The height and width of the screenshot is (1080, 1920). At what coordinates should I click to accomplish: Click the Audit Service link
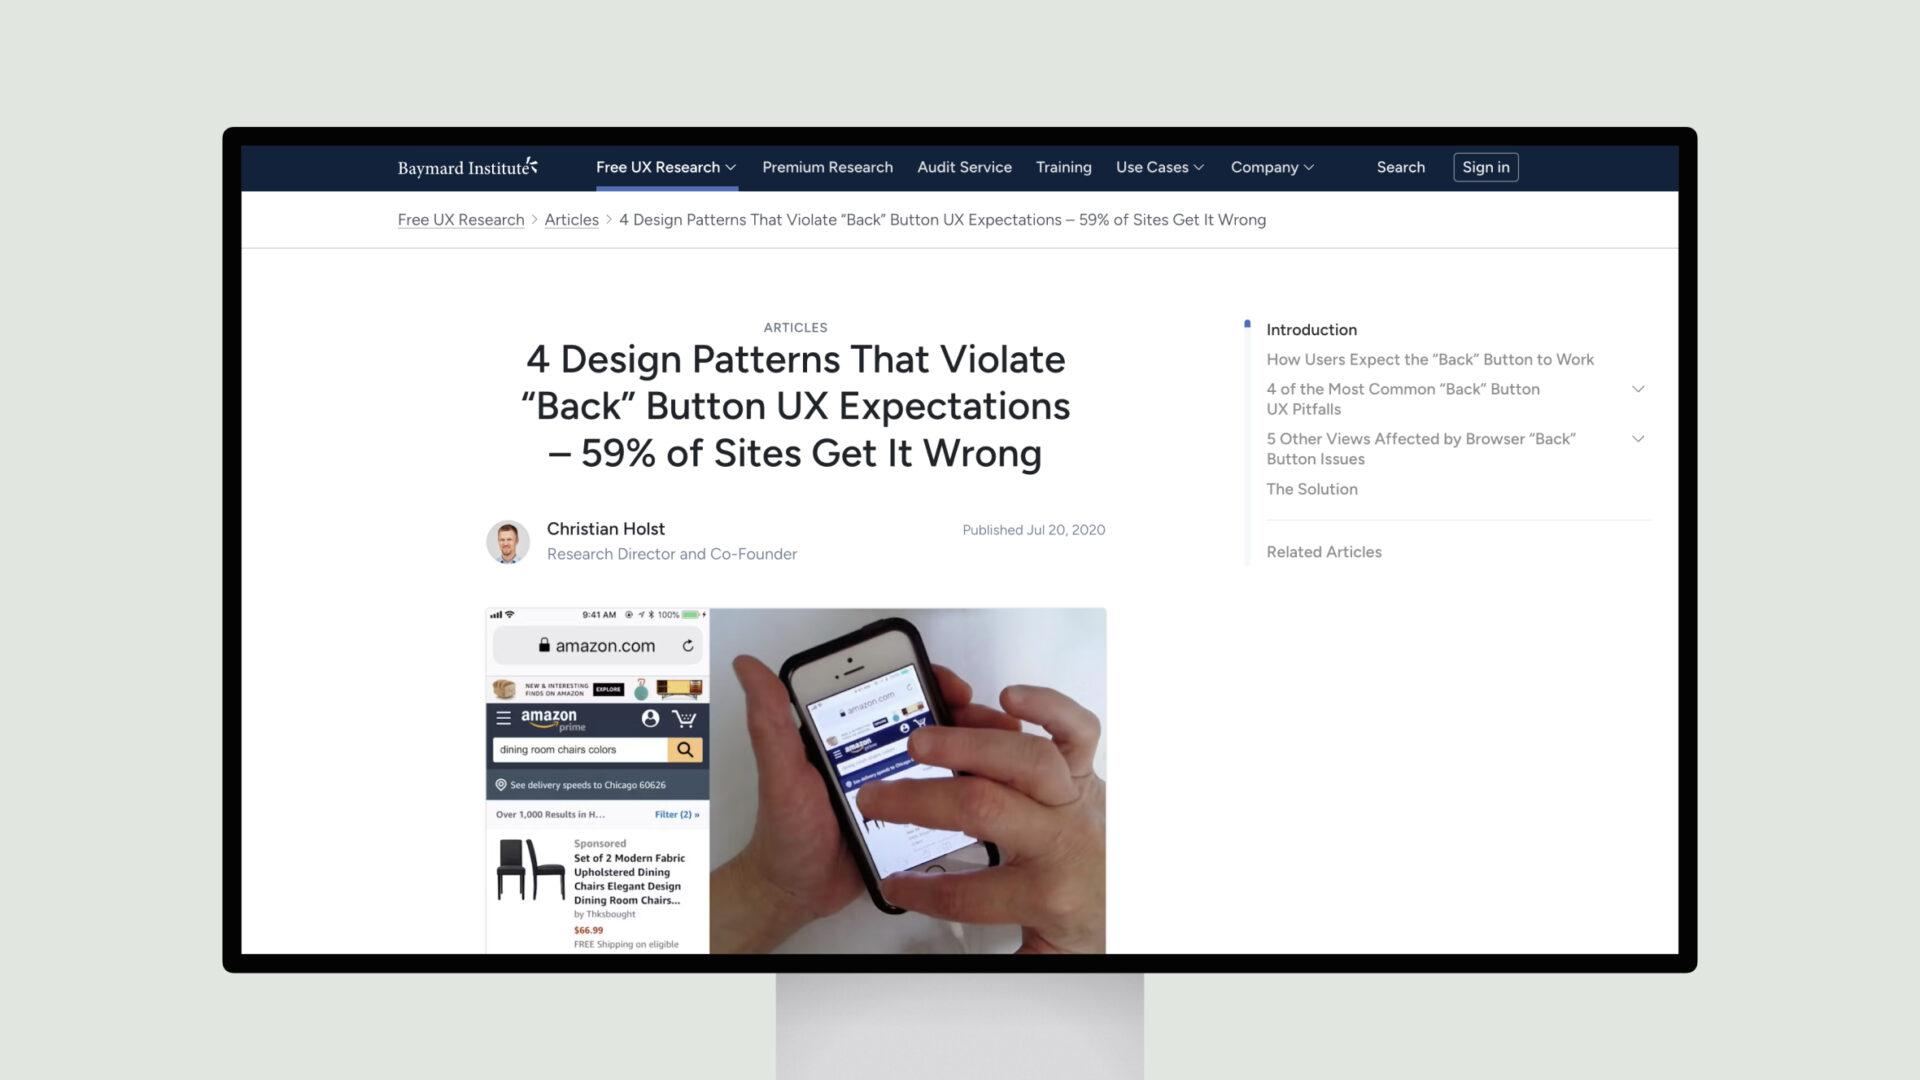click(964, 166)
